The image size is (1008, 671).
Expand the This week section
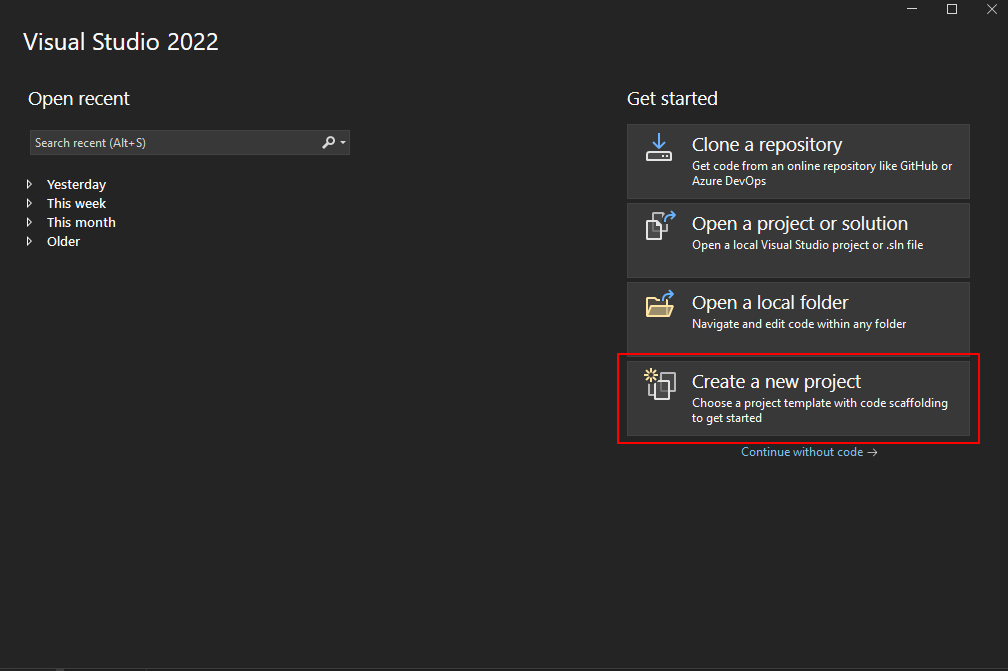tap(29, 203)
